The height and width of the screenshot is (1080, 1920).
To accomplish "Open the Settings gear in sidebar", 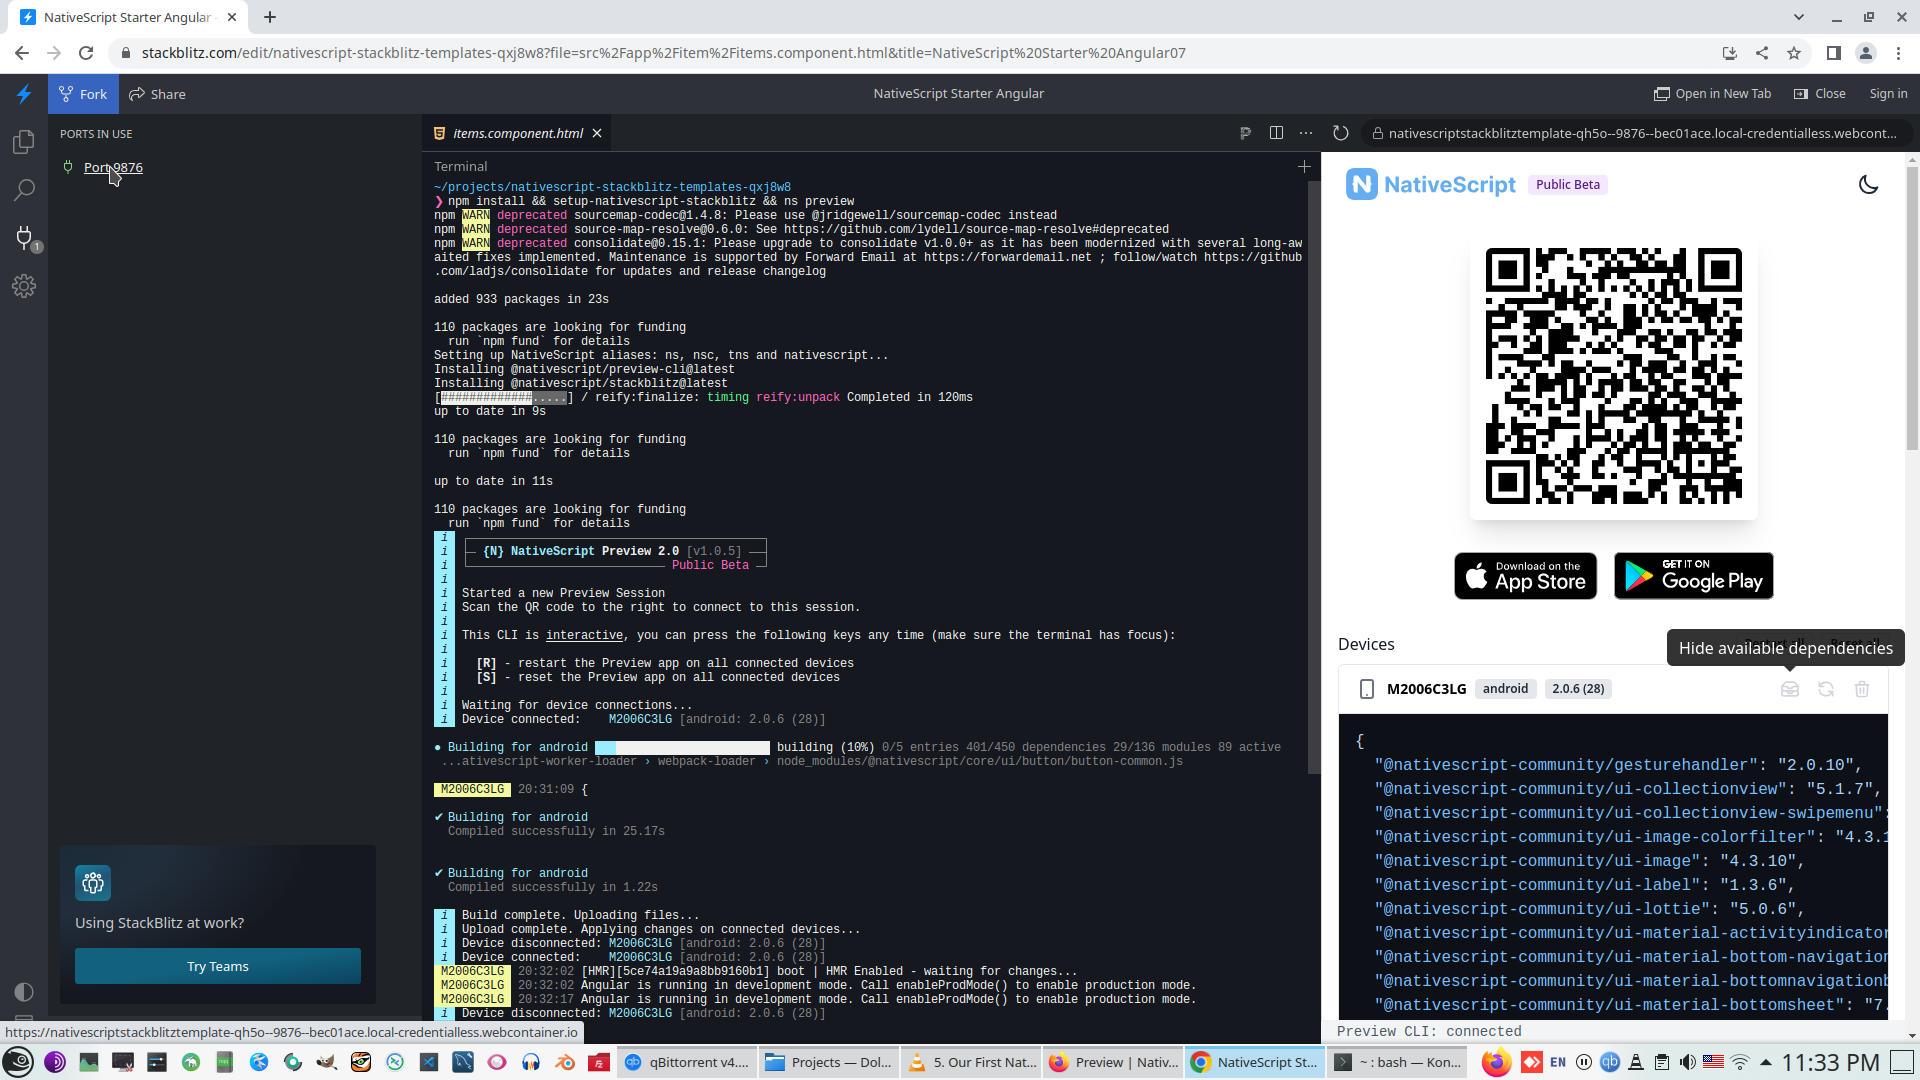I will click(x=24, y=286).
